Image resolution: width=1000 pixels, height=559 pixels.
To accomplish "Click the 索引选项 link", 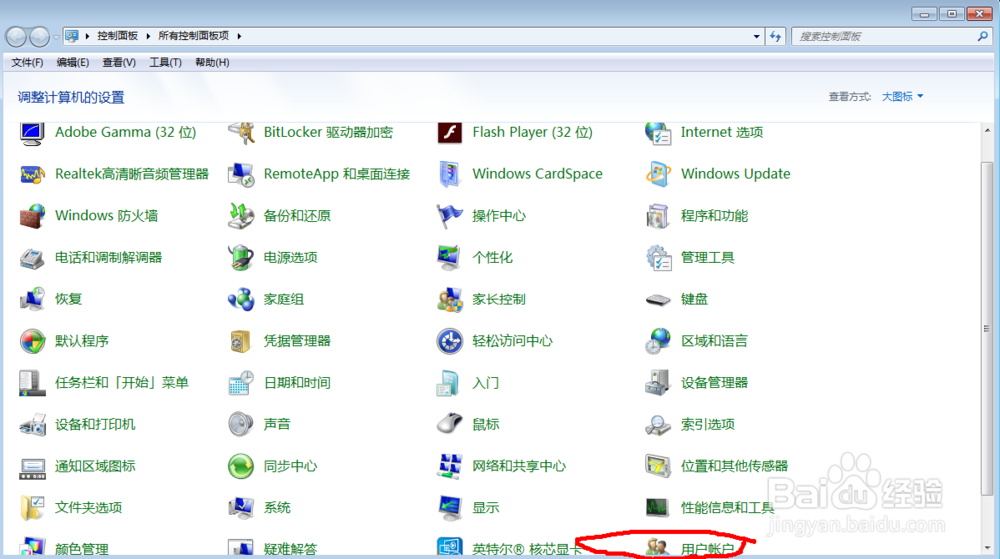I will click(x=707, y=425).
